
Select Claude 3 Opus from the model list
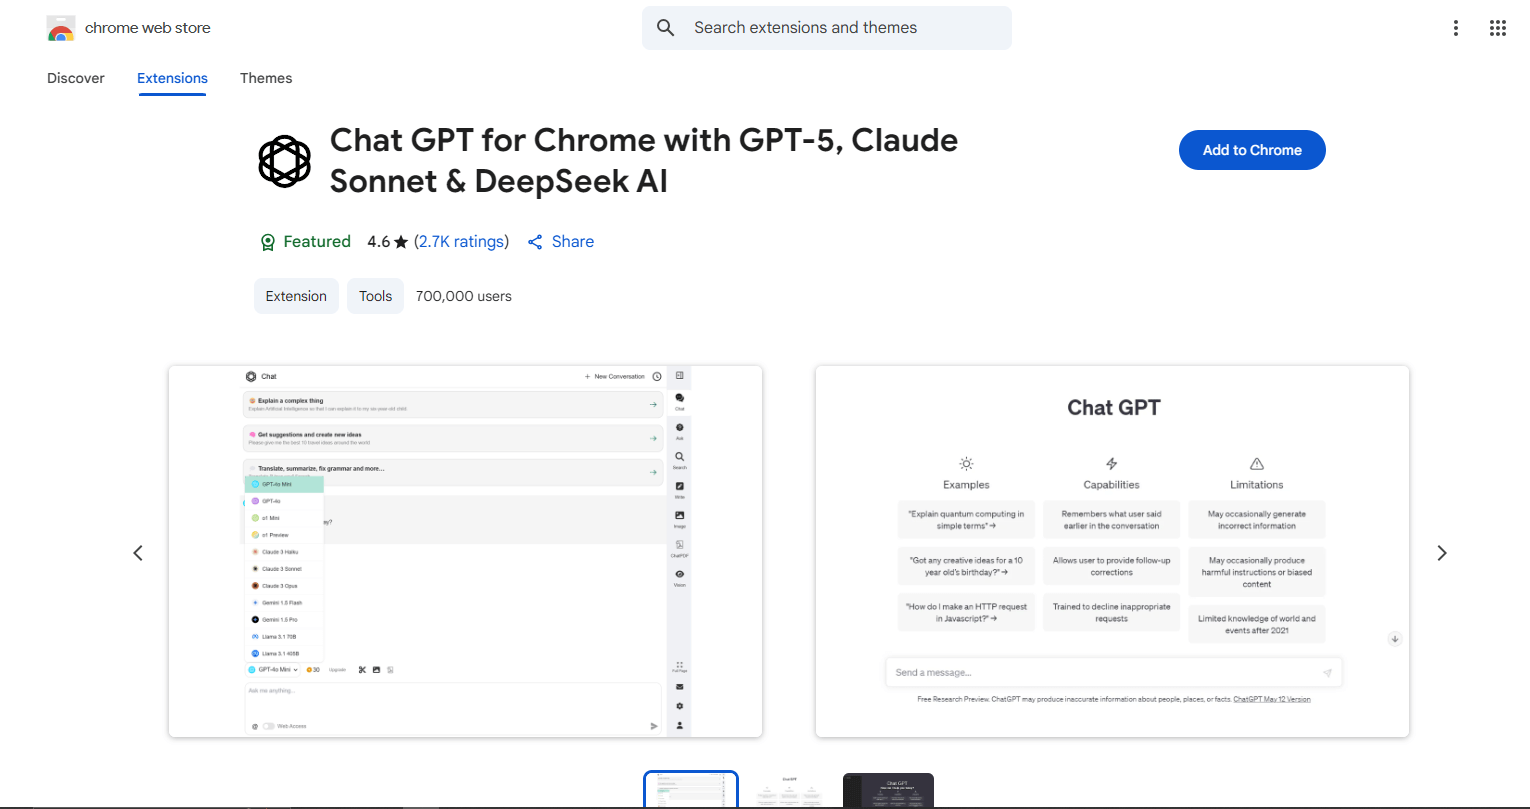pos(277,586)
